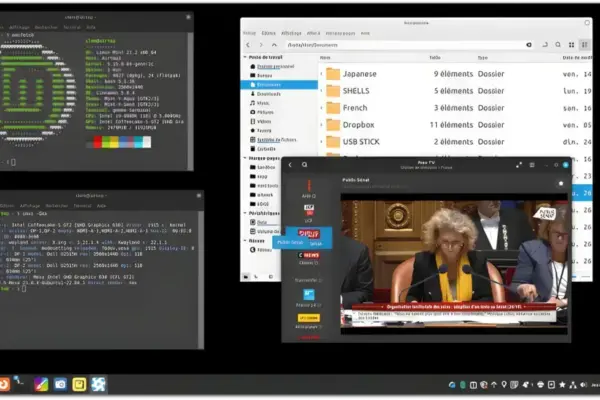600x400 pixels.
Task: Sort files by the Taille column header
Action: pyautogui.click(x=435, y=57)
